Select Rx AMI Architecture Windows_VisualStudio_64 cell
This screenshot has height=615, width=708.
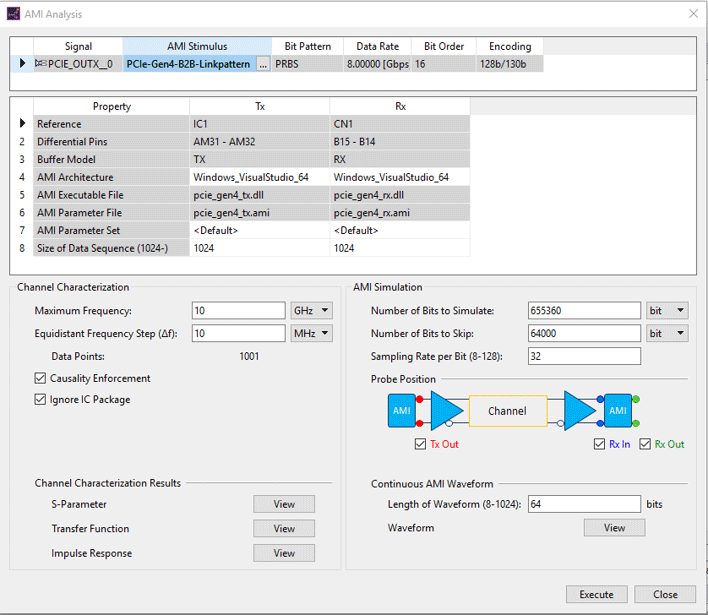400,177
